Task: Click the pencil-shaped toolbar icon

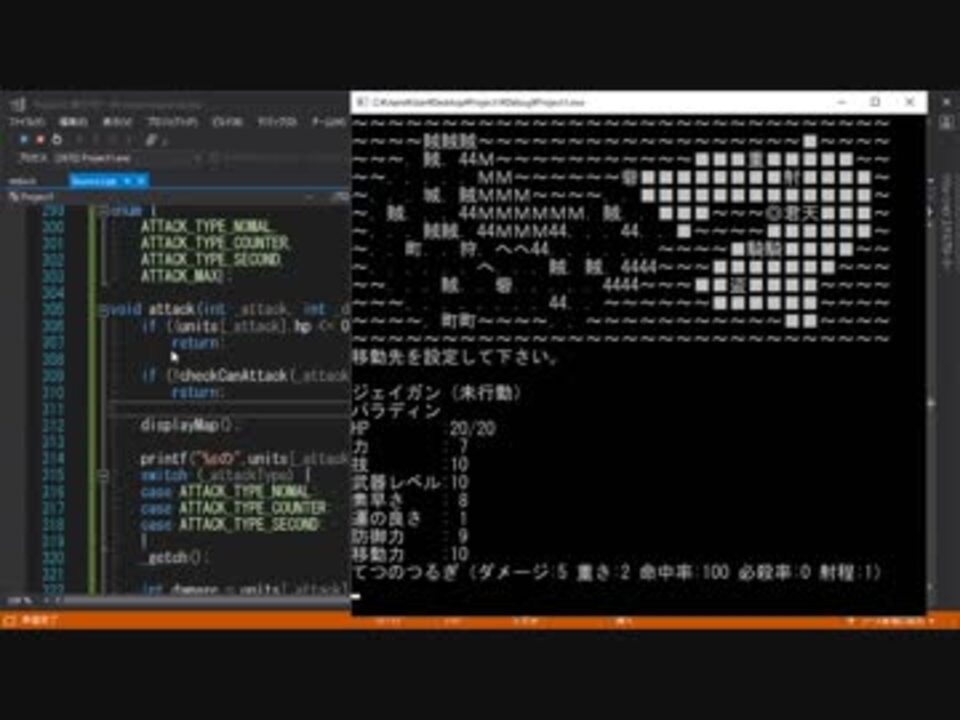Action: click(x=151, y=140)
